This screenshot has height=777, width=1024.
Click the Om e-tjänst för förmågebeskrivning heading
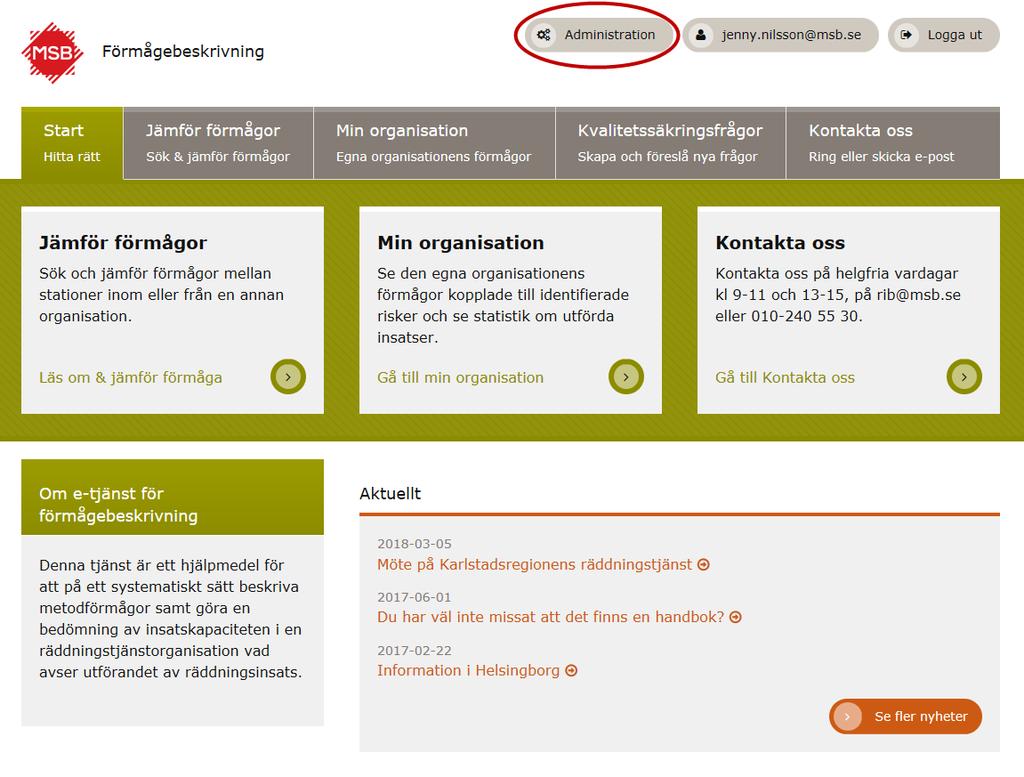(x=118, y=505)
